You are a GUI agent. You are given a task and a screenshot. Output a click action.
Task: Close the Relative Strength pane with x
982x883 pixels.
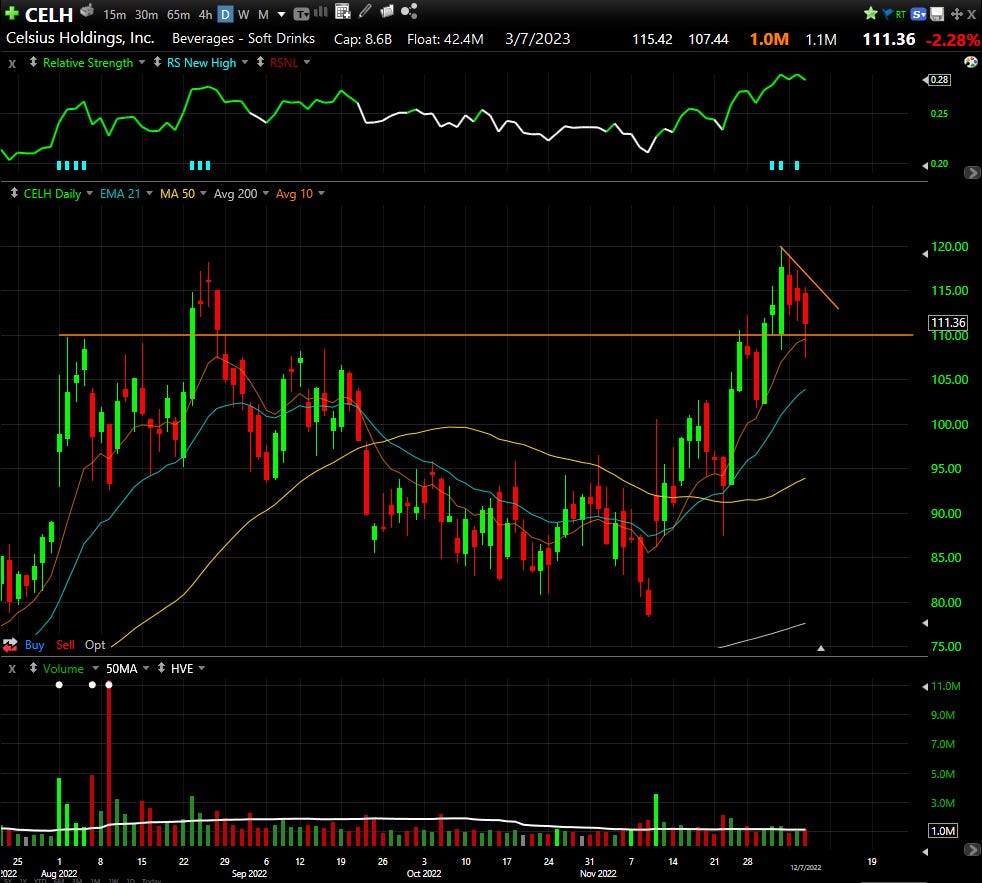[x=12, y=63]
